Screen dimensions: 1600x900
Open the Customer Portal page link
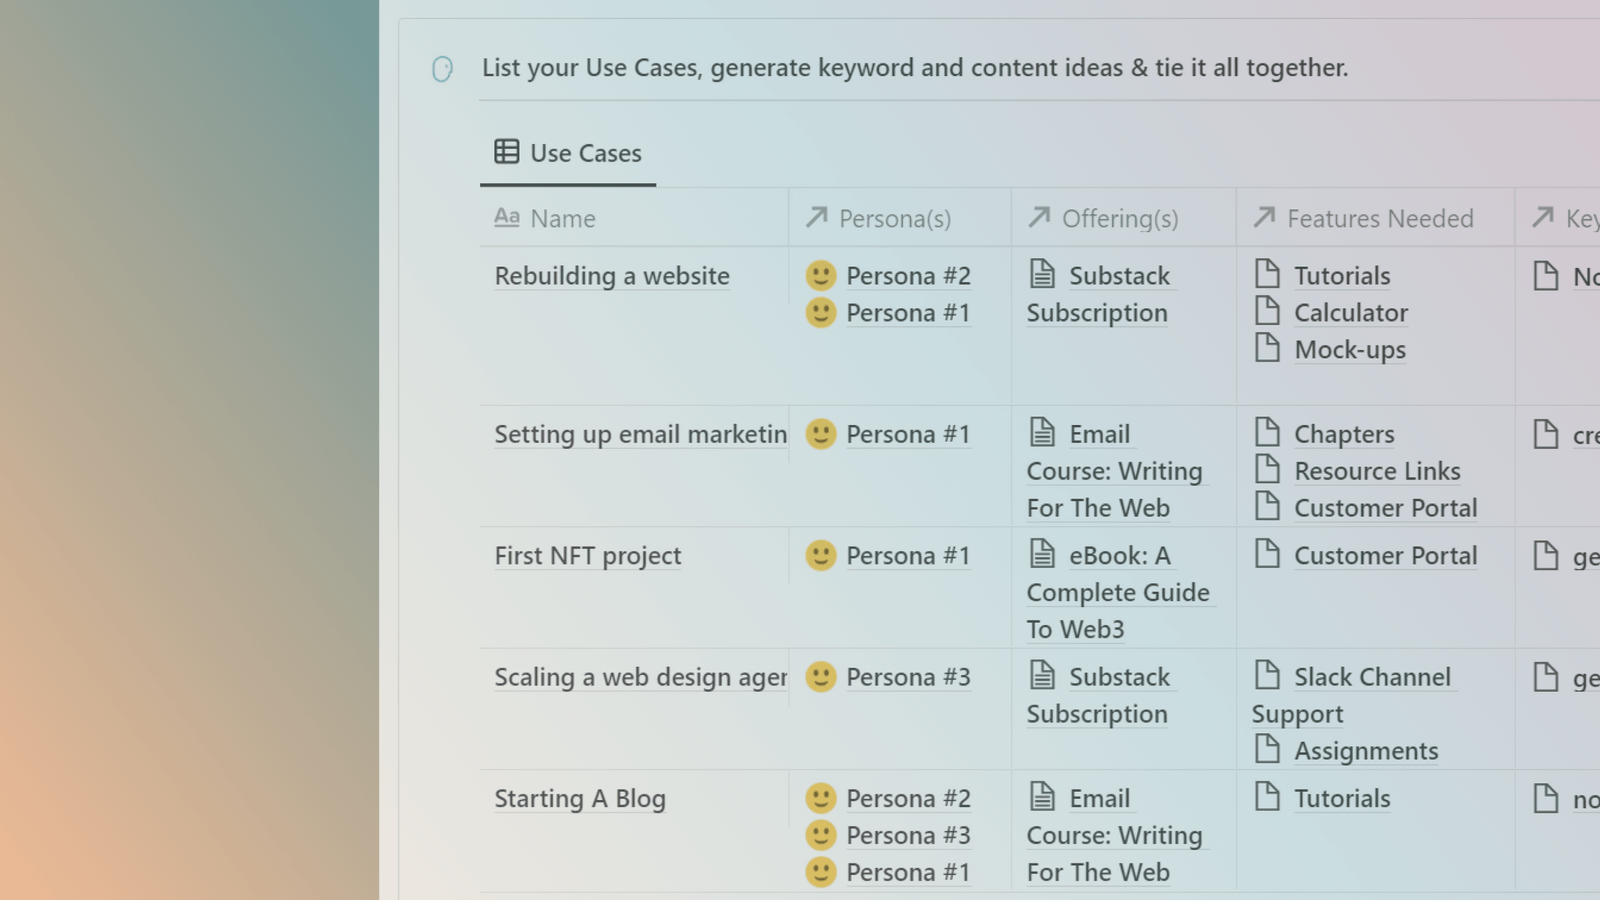(x=1386, y=555)
